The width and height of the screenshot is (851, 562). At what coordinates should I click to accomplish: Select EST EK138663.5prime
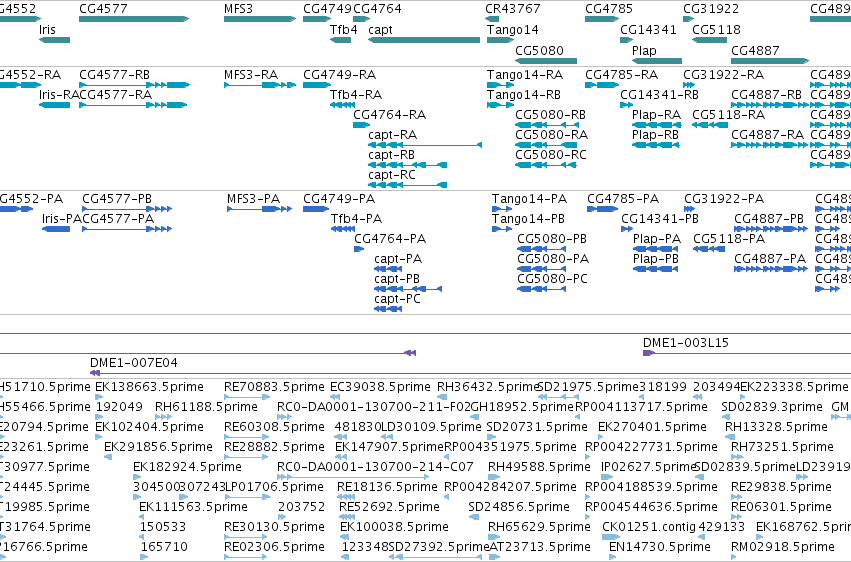click(x=149, y=387)
